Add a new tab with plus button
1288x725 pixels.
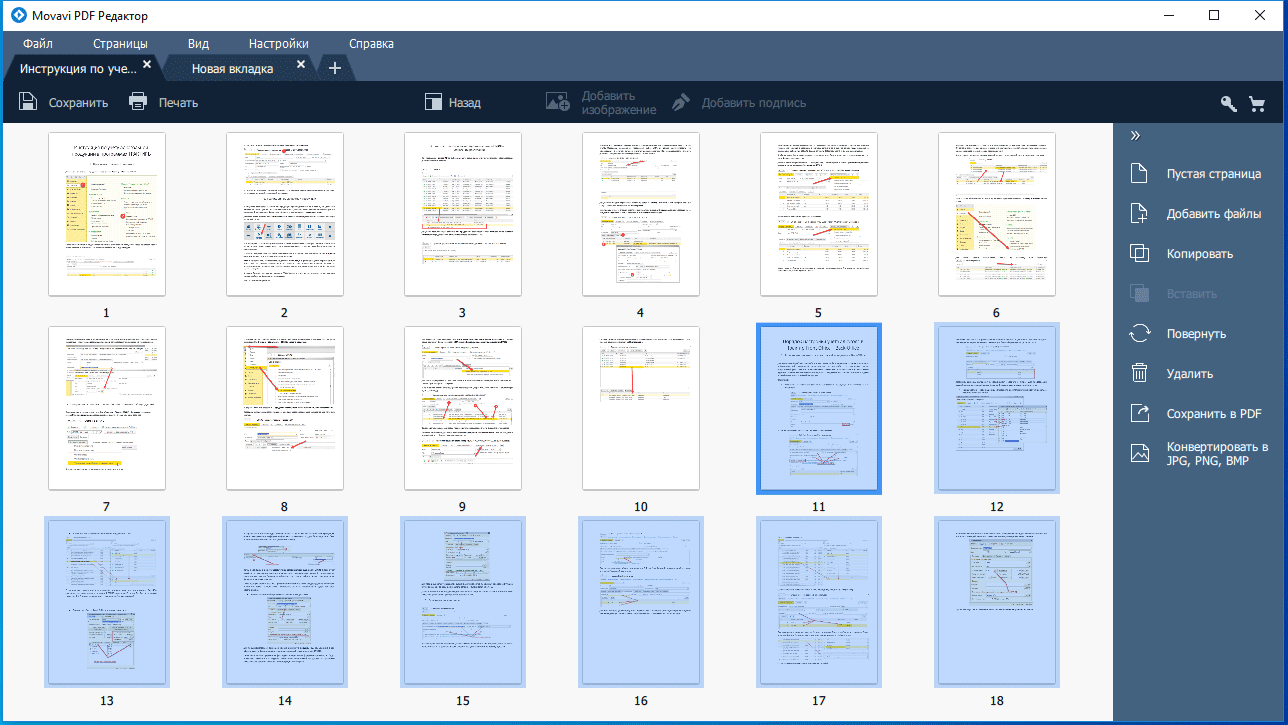point(335,68)
